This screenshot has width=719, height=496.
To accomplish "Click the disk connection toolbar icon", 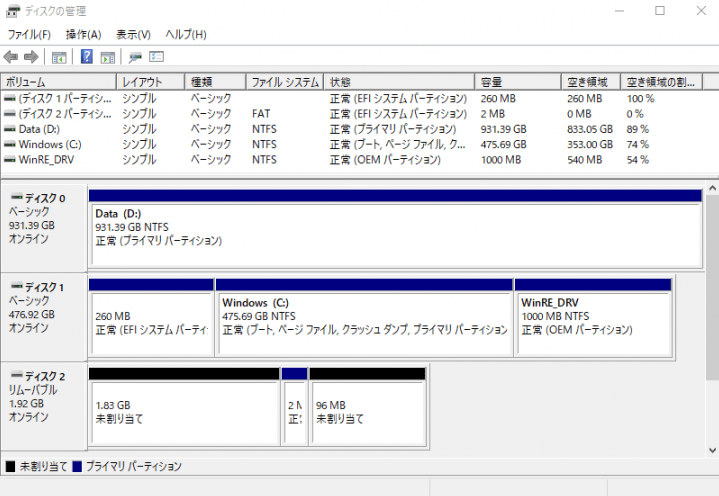I will (135, 57).
